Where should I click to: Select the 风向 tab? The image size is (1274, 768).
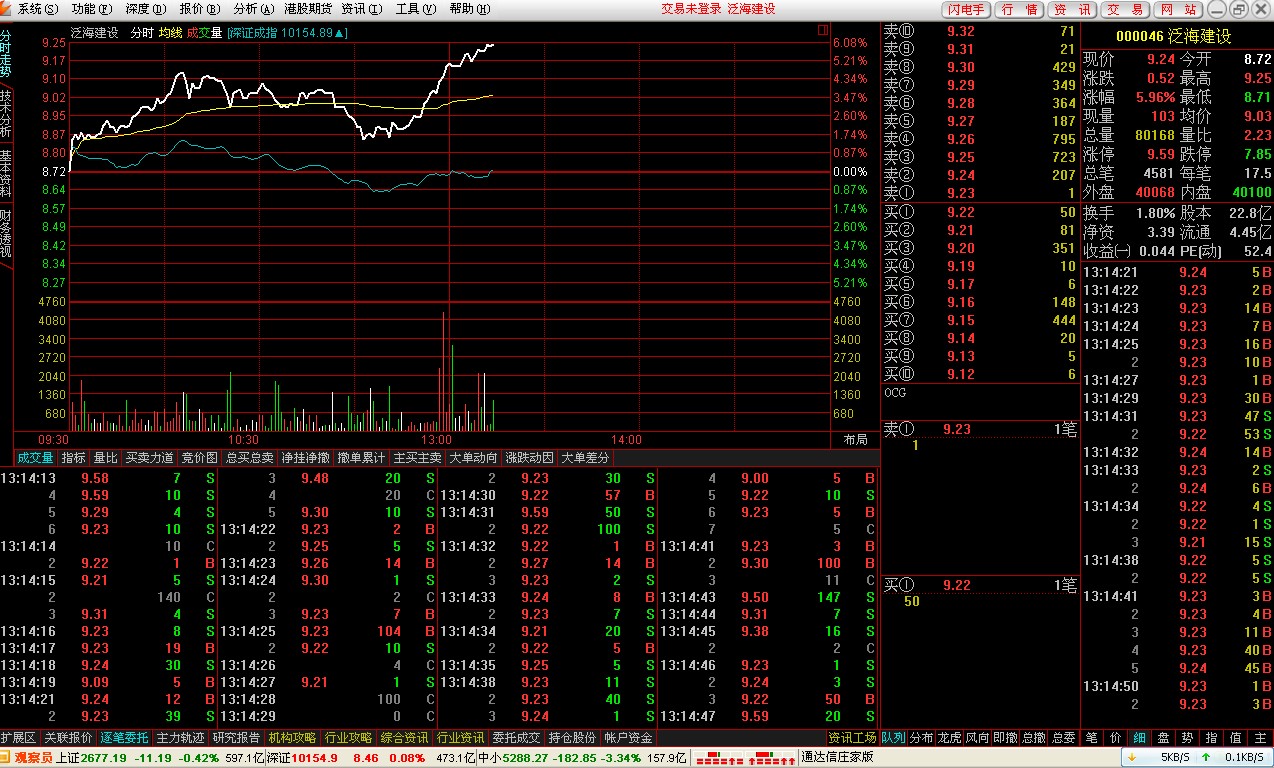[978, 738]
